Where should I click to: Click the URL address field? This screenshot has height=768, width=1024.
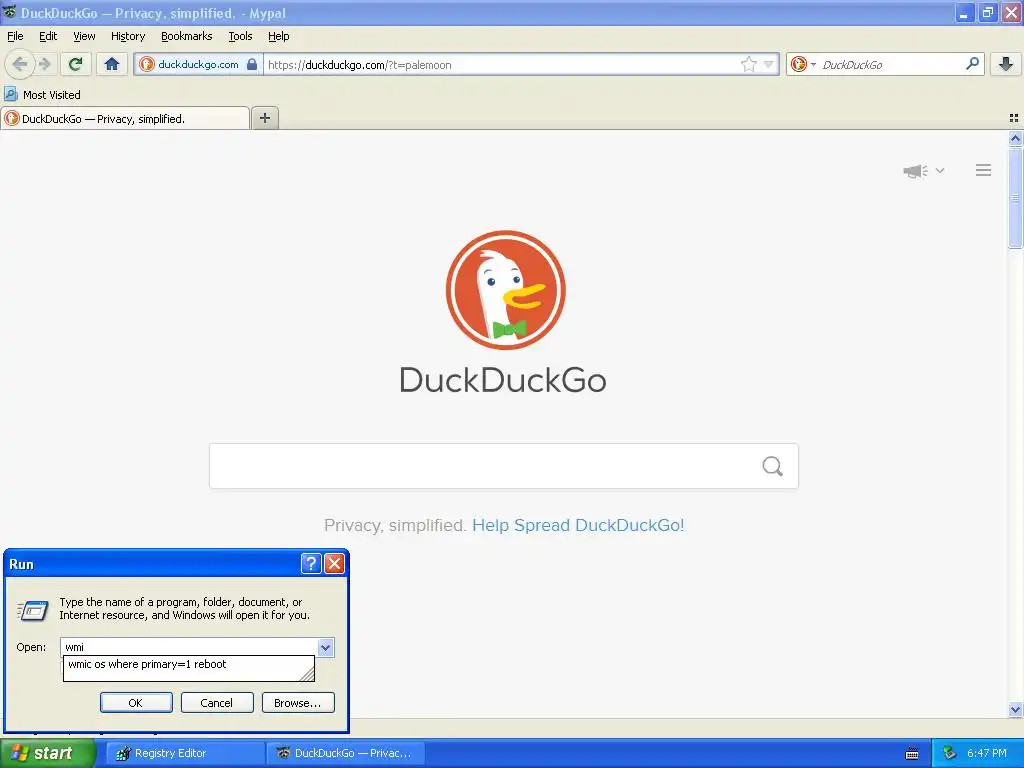point(500,64)
